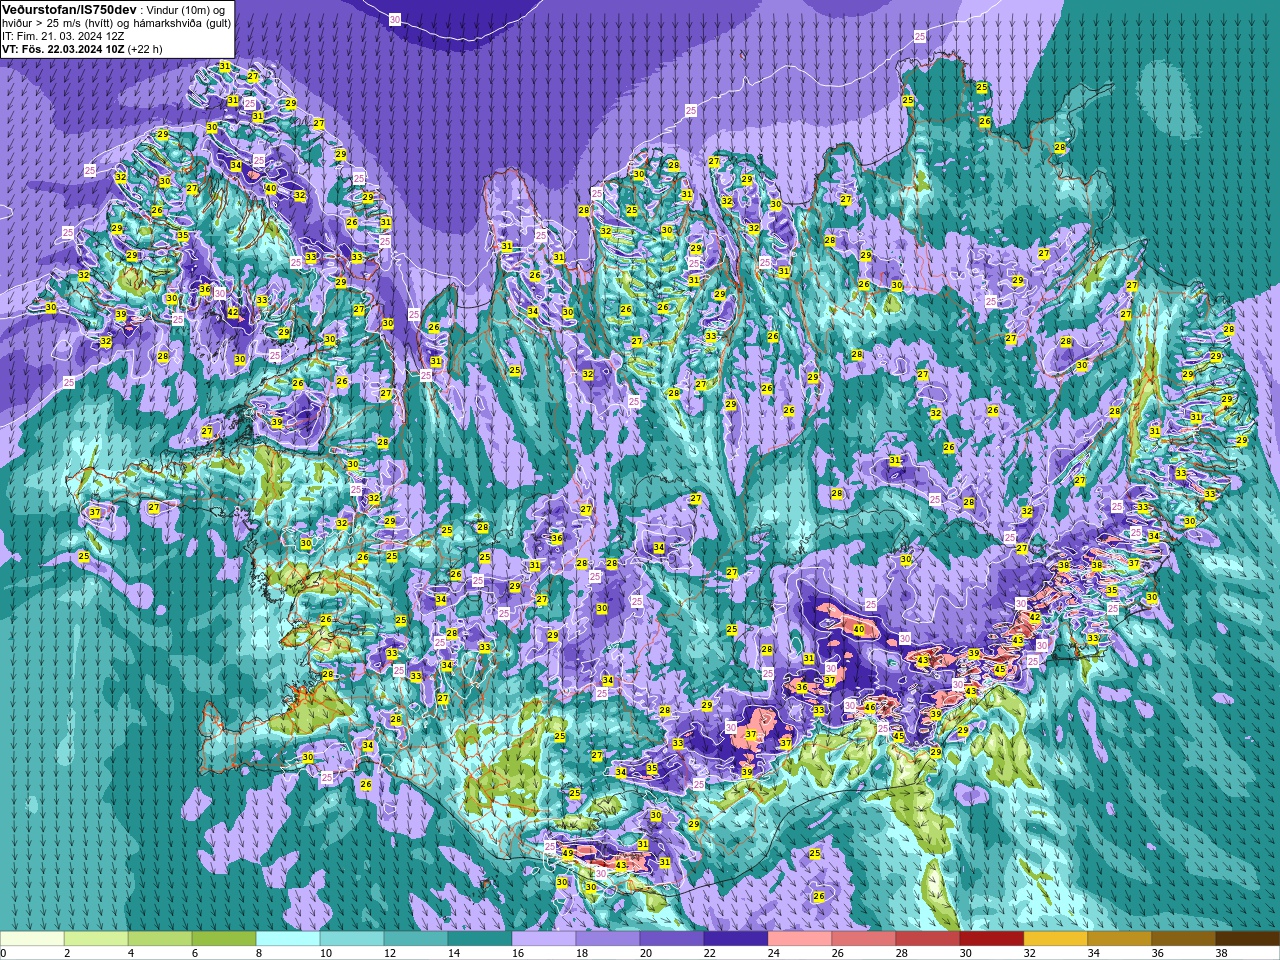Click the 18–20 m/s light purple legend swatch
The image size is (1280, 960).
point(608,939)
